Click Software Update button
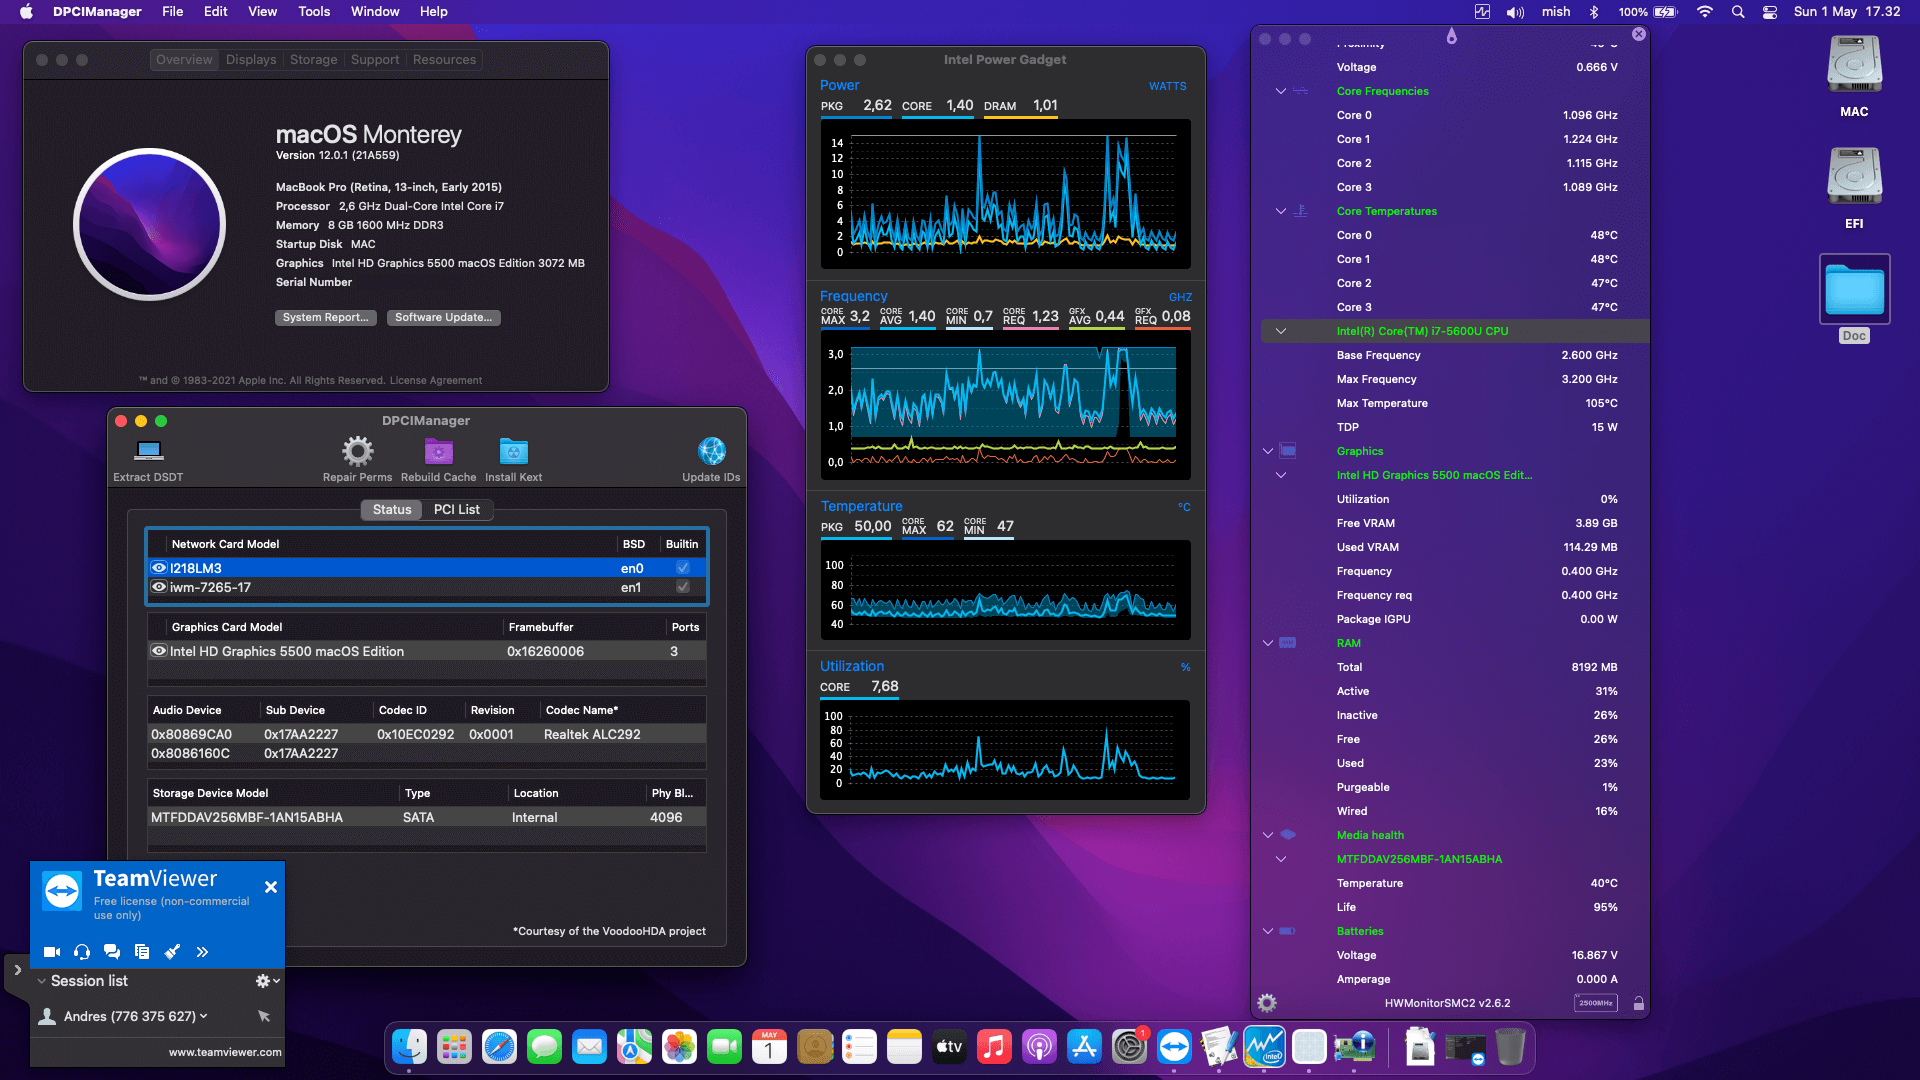 click(443, 317)
